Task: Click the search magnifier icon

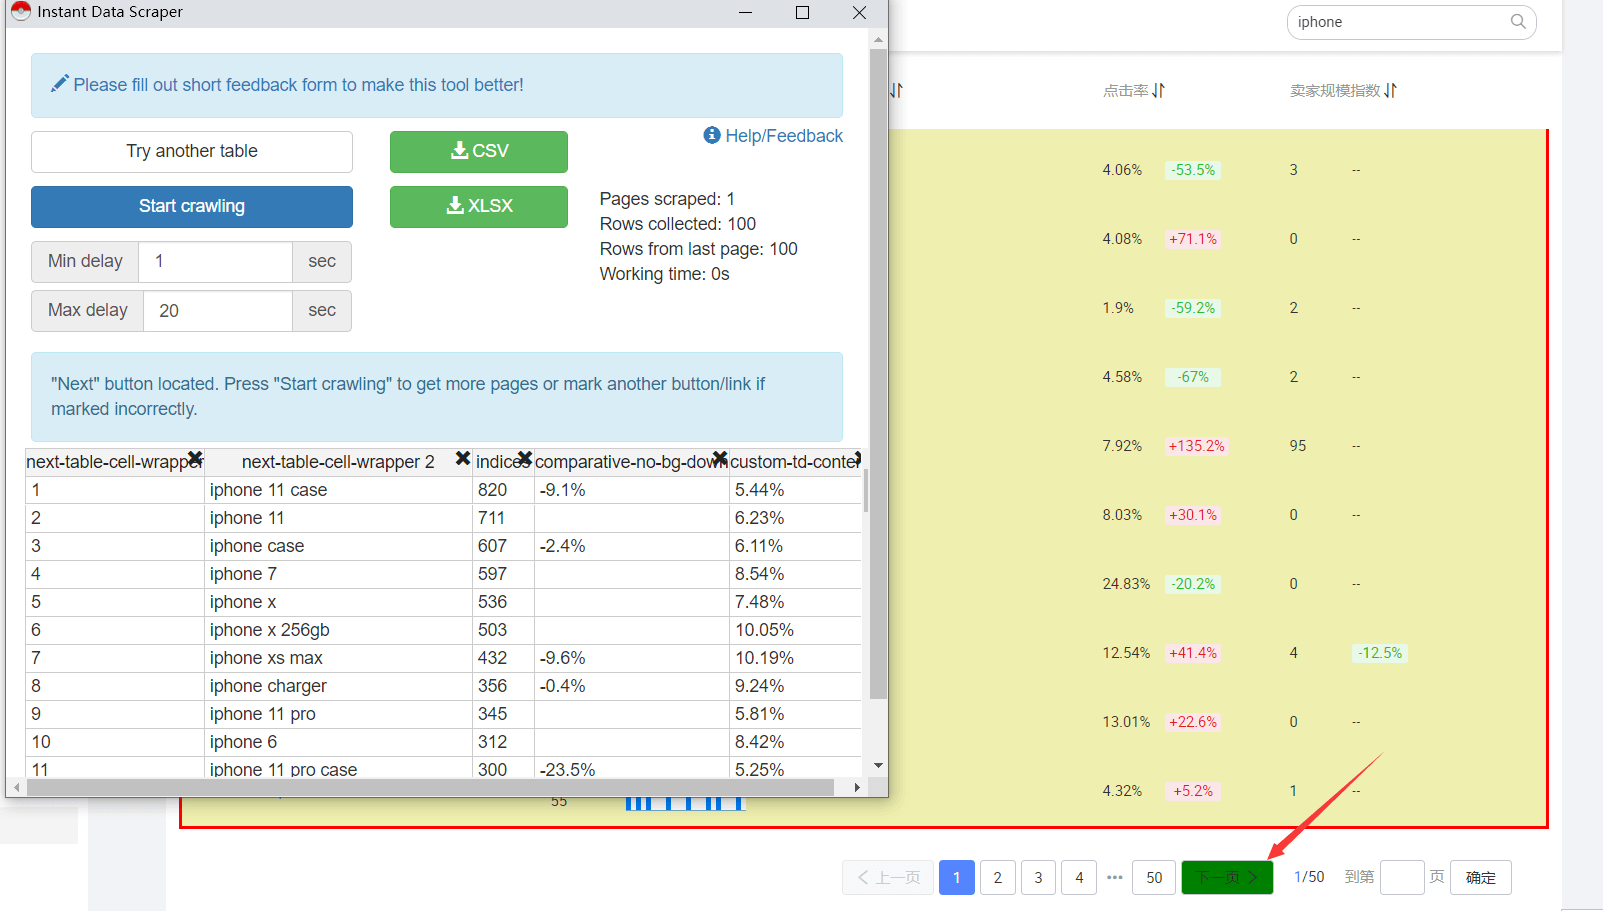Action: pyautogui.click(x=1518, y=22)
